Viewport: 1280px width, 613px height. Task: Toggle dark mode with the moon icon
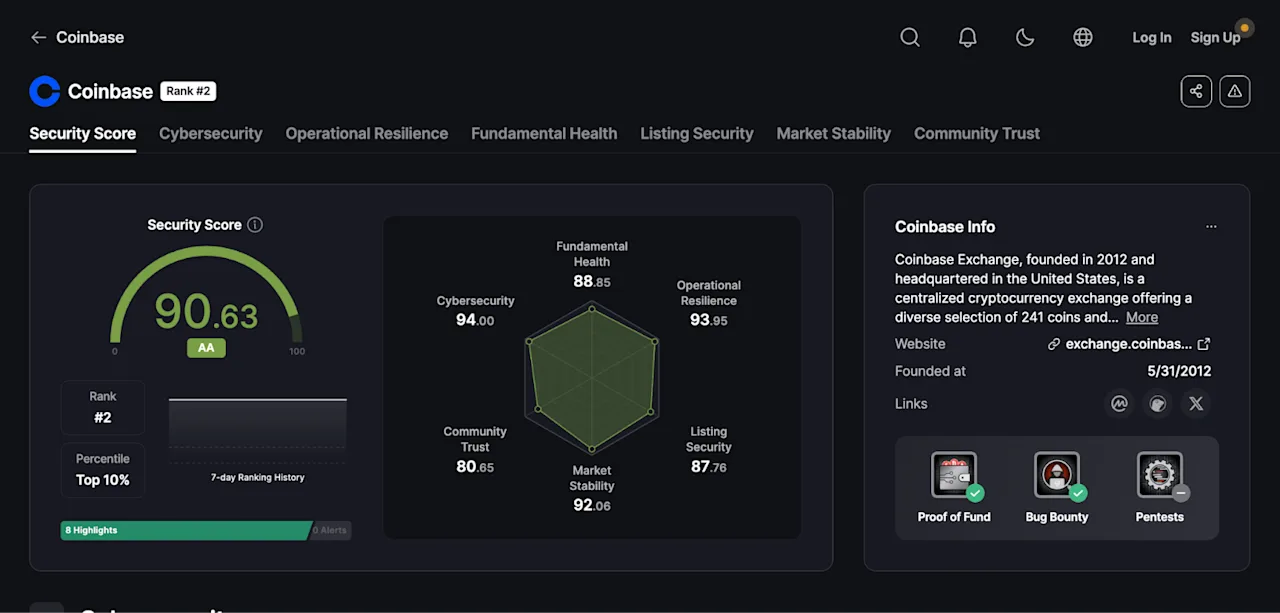1025,37
